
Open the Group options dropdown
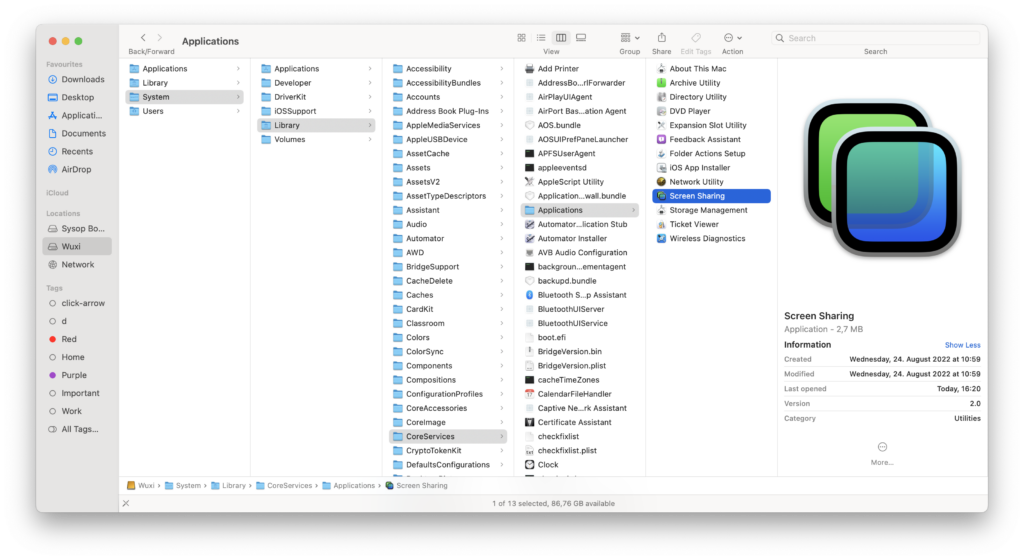pyautogui.click(x=630, y=38)
